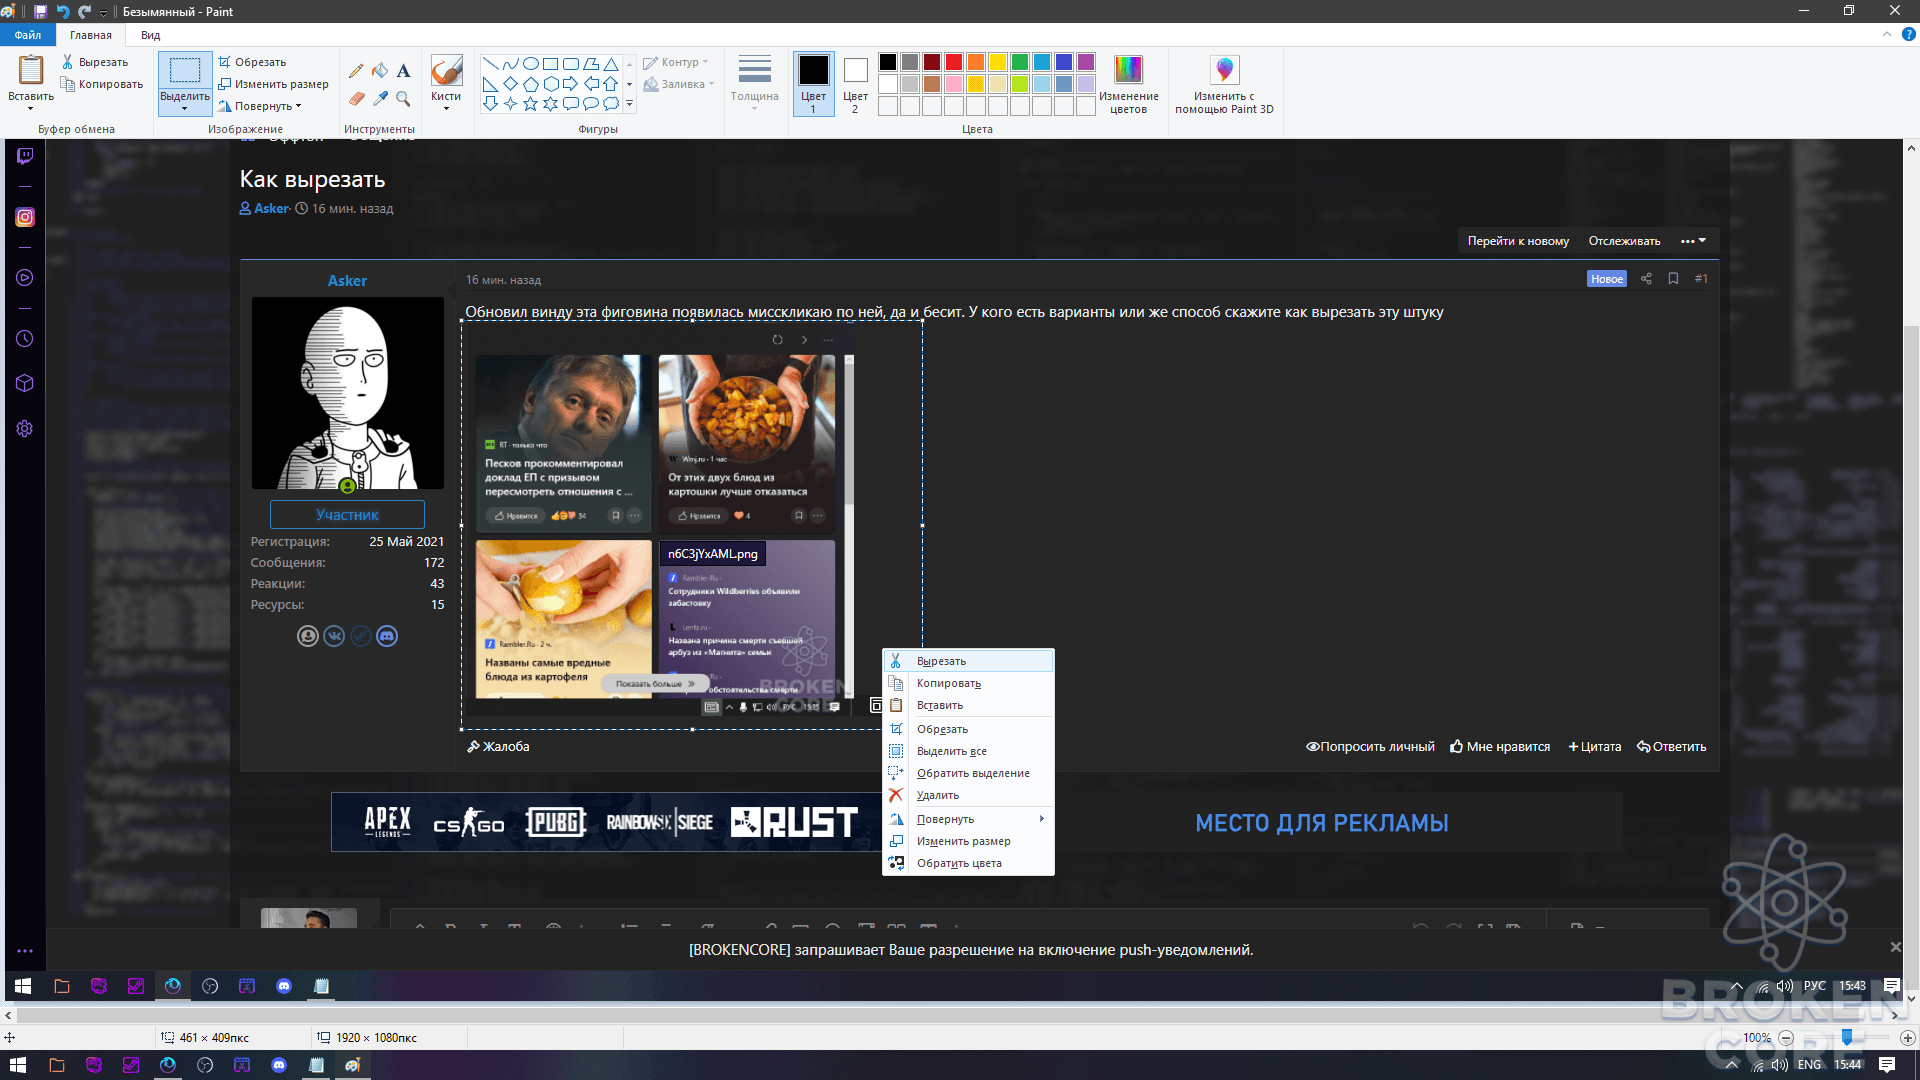Click the Paste clipboard icon
This screenshot has height=1080, width=1920.
[31, 70]
